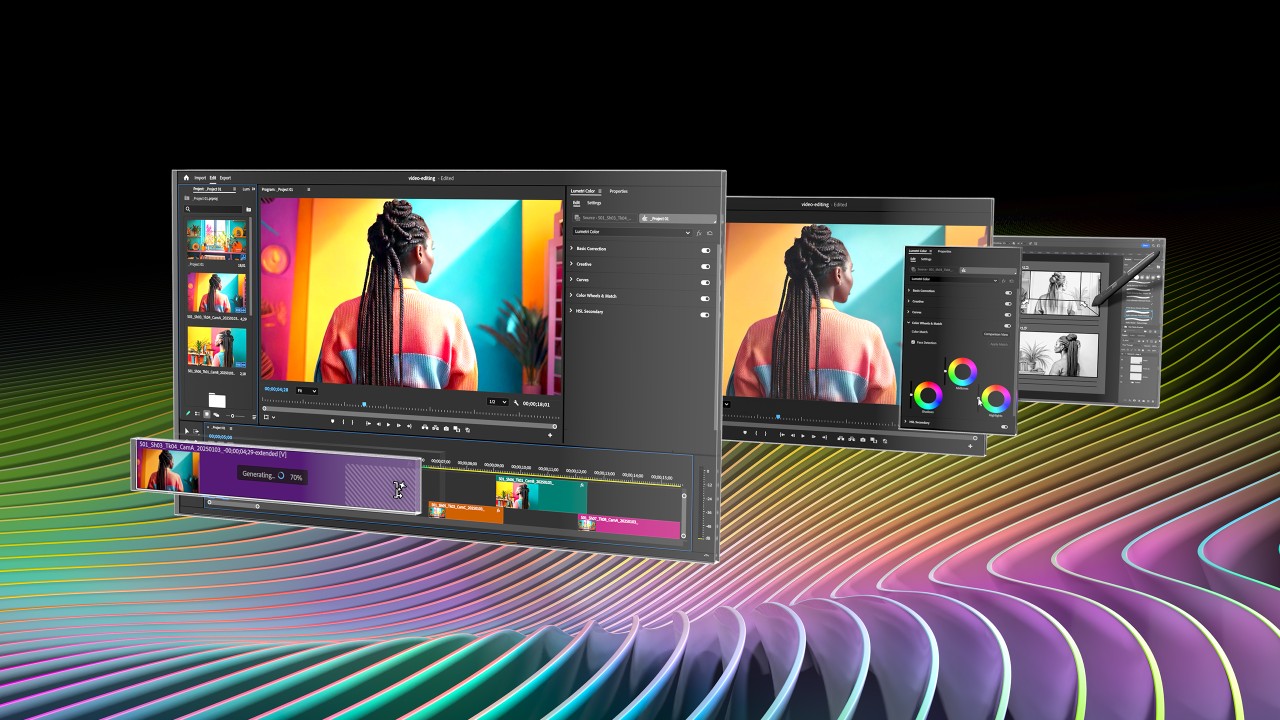The image size is (1280, 720).
Task: Expand Color Wheels & Match in main panel
Action: coord(572,295)
